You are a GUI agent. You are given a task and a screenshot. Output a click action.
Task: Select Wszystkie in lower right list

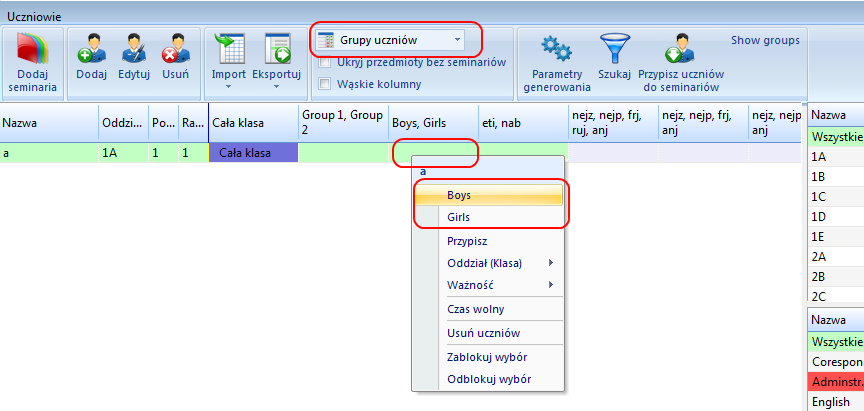pyautogui.click(x=836, y=341)
